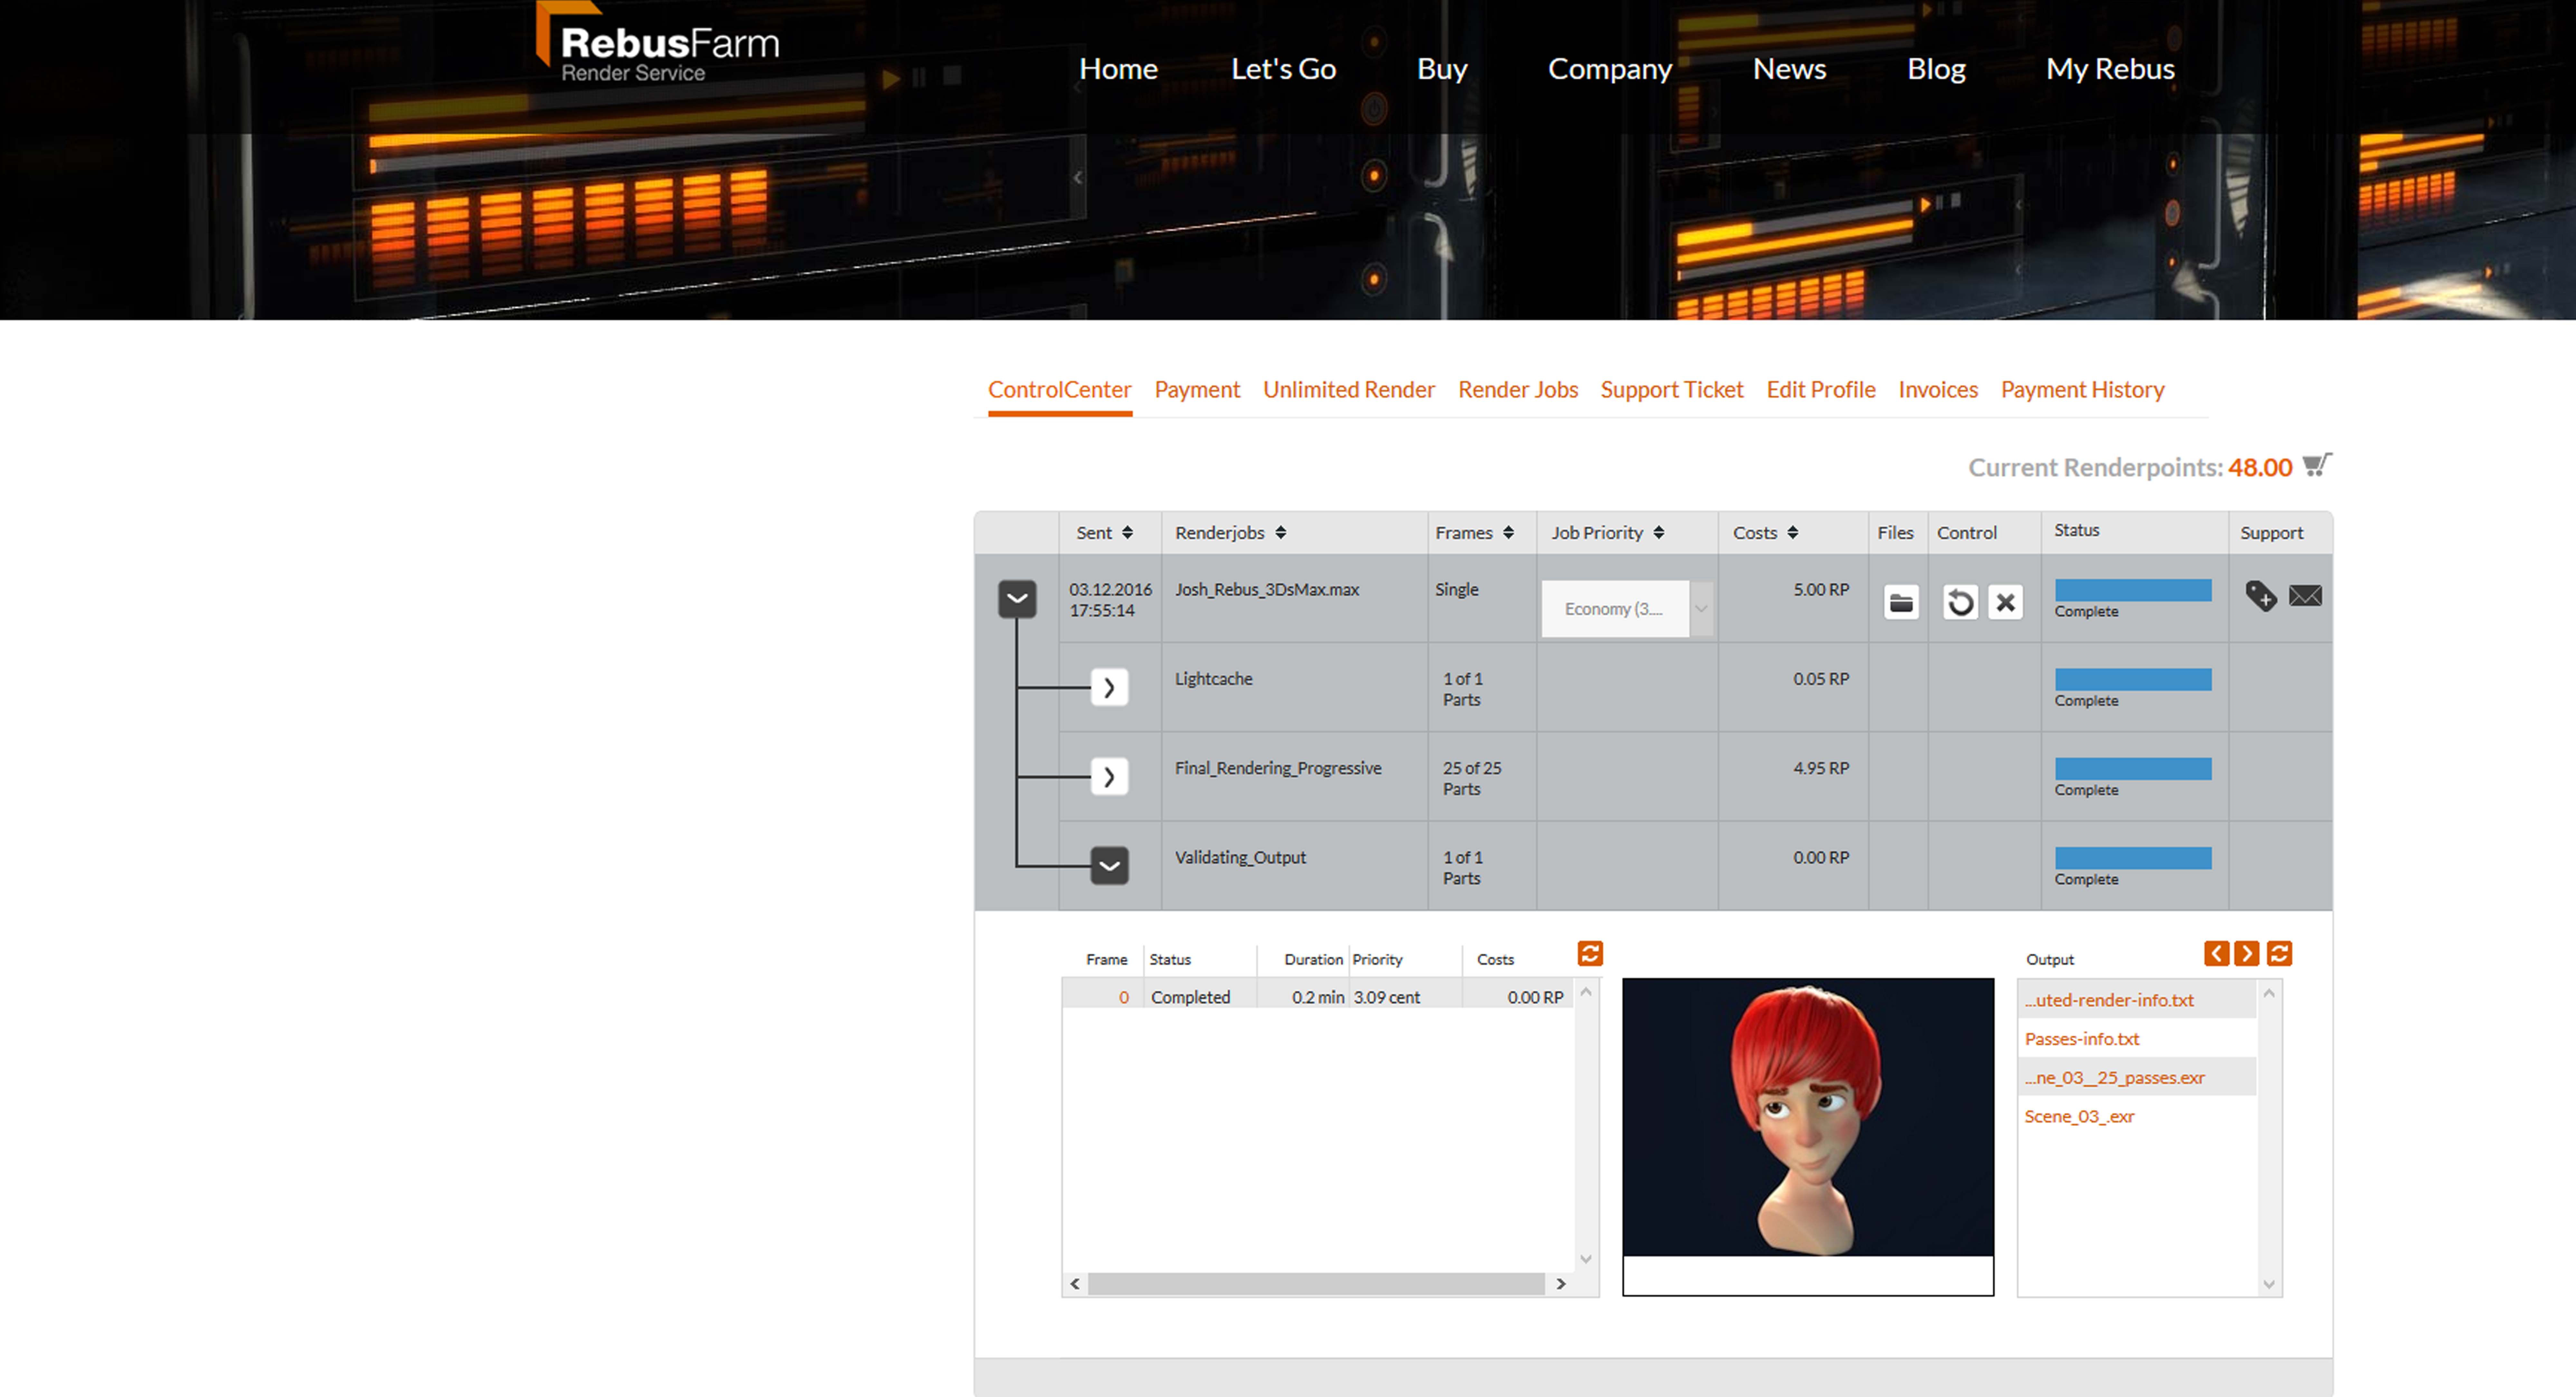Click the envelope support mail icon
Viewport: 2576px width, 1397px height.
coord(2305,596)
